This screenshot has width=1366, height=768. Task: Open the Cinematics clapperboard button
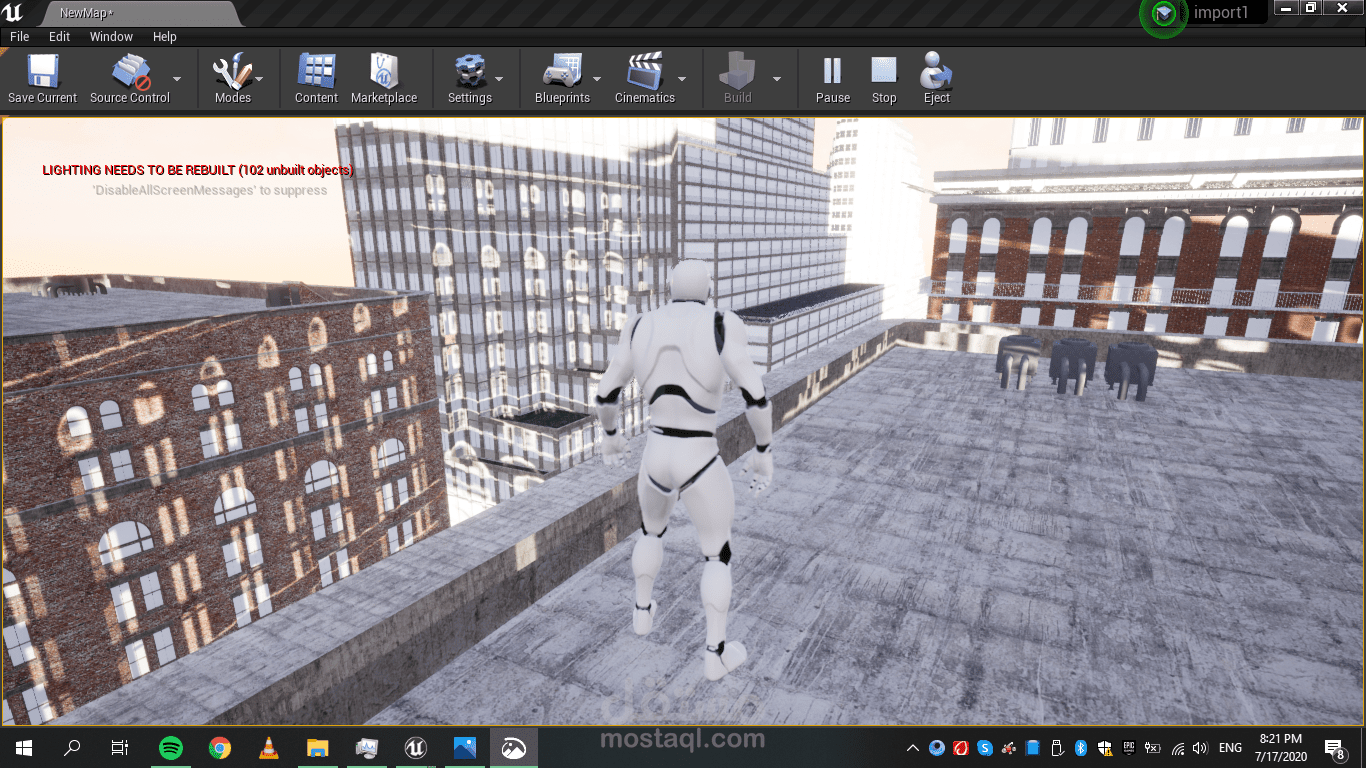pos(645,78)
